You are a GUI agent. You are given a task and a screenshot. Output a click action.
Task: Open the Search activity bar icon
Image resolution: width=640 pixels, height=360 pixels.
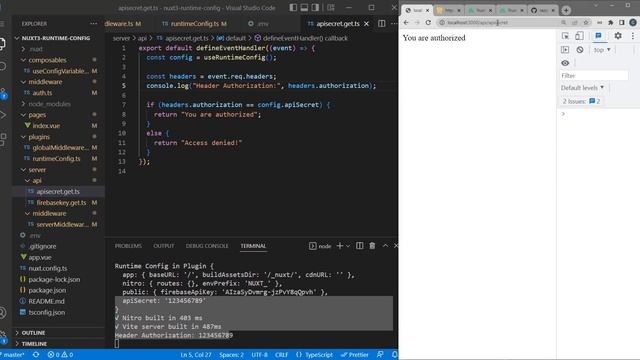(3, 66)
